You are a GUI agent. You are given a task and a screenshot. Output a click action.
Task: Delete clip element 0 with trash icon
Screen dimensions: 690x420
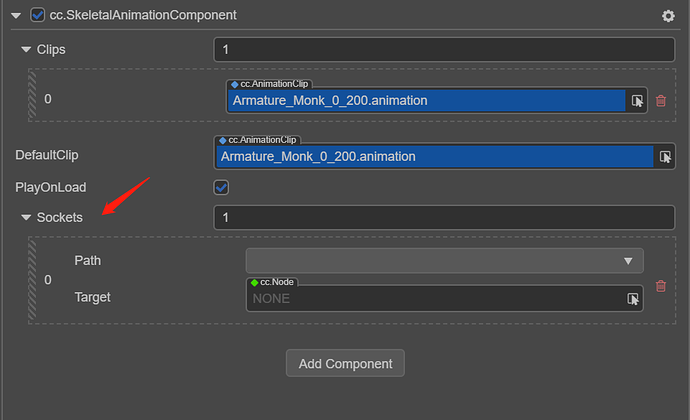click(x=660, y=100)
